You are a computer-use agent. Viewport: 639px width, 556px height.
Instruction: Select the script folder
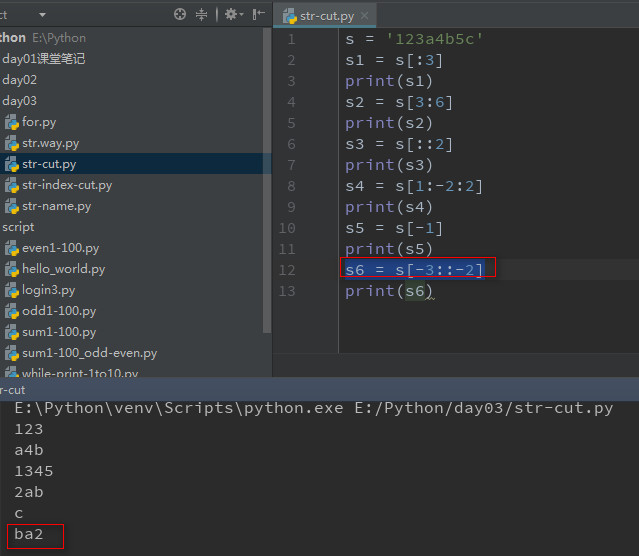pos(18,227)
